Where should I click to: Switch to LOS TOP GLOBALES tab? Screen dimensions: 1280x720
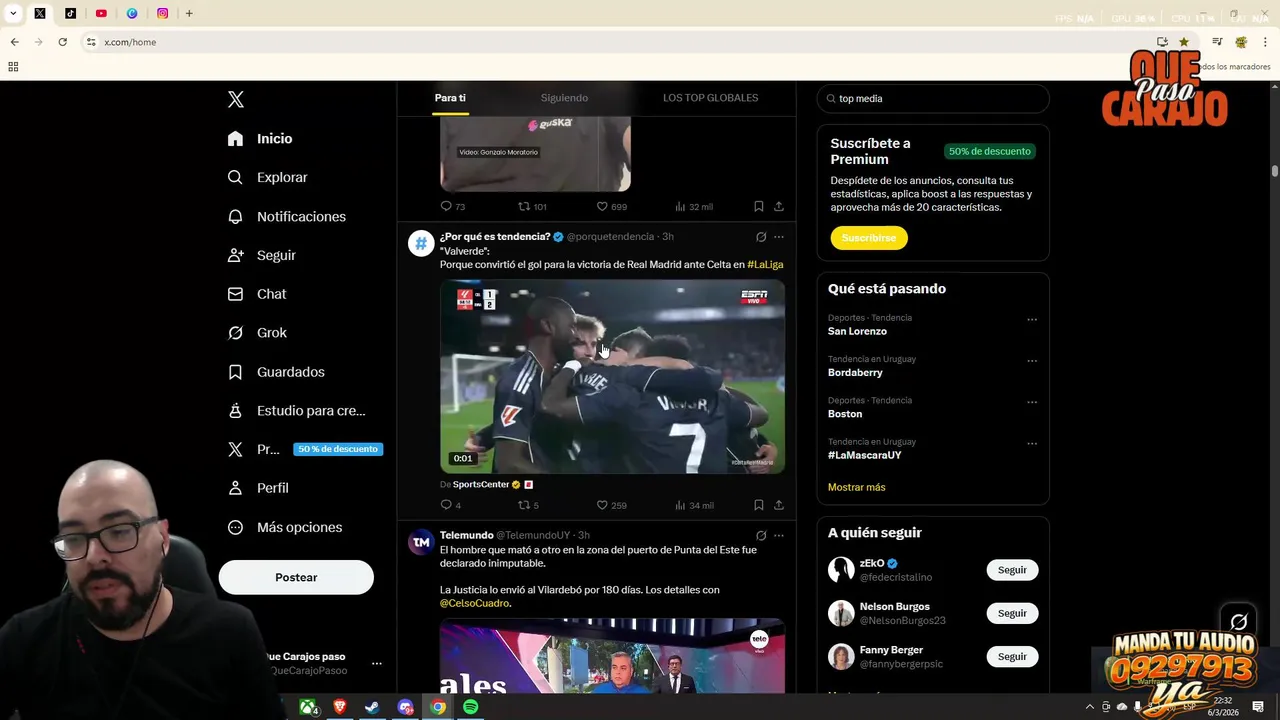point(710,98)
